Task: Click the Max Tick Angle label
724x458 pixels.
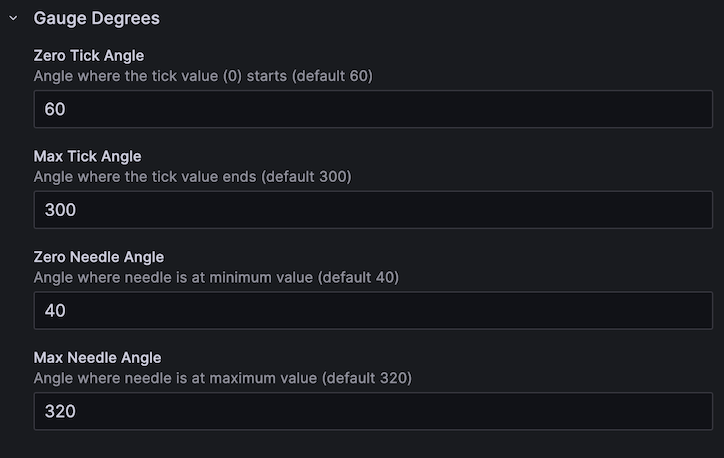Action: pos(87,156)
